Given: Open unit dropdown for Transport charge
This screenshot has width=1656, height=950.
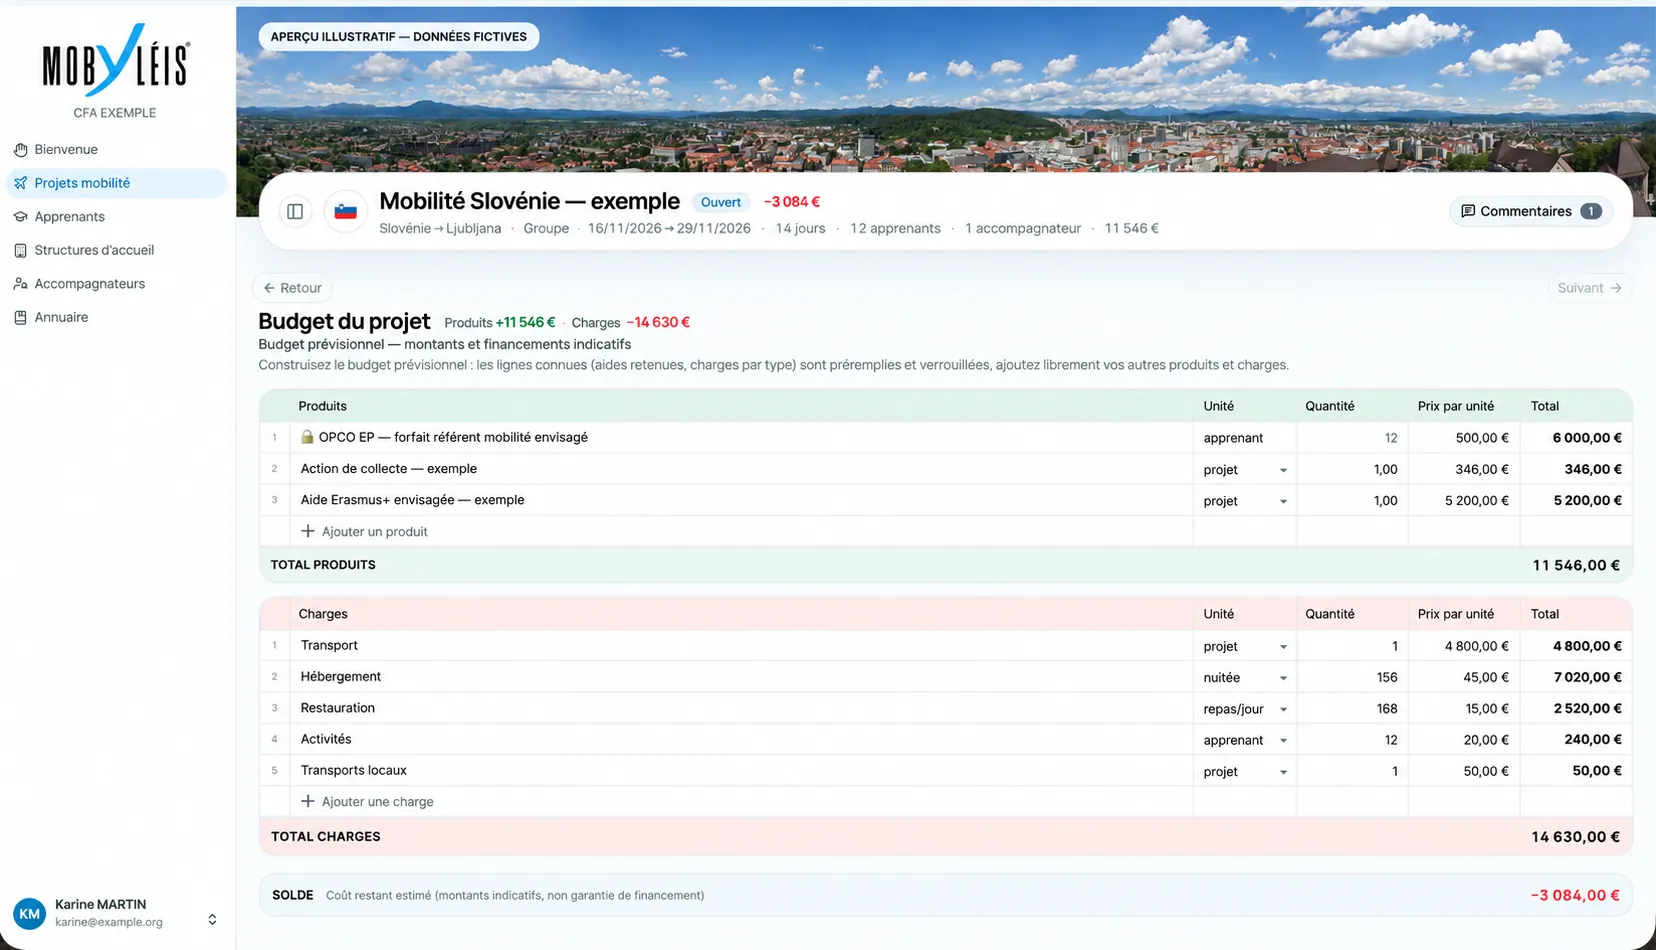Looking at the screenshot, I should point(1245,646).
